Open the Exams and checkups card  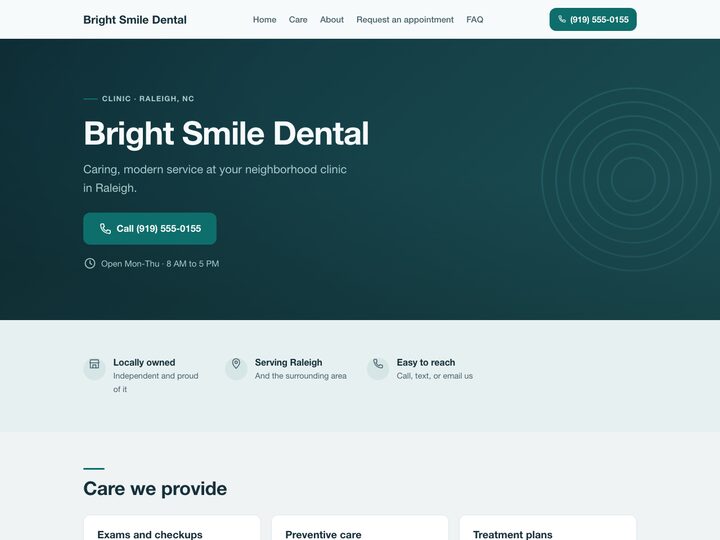tap(172, 528)
